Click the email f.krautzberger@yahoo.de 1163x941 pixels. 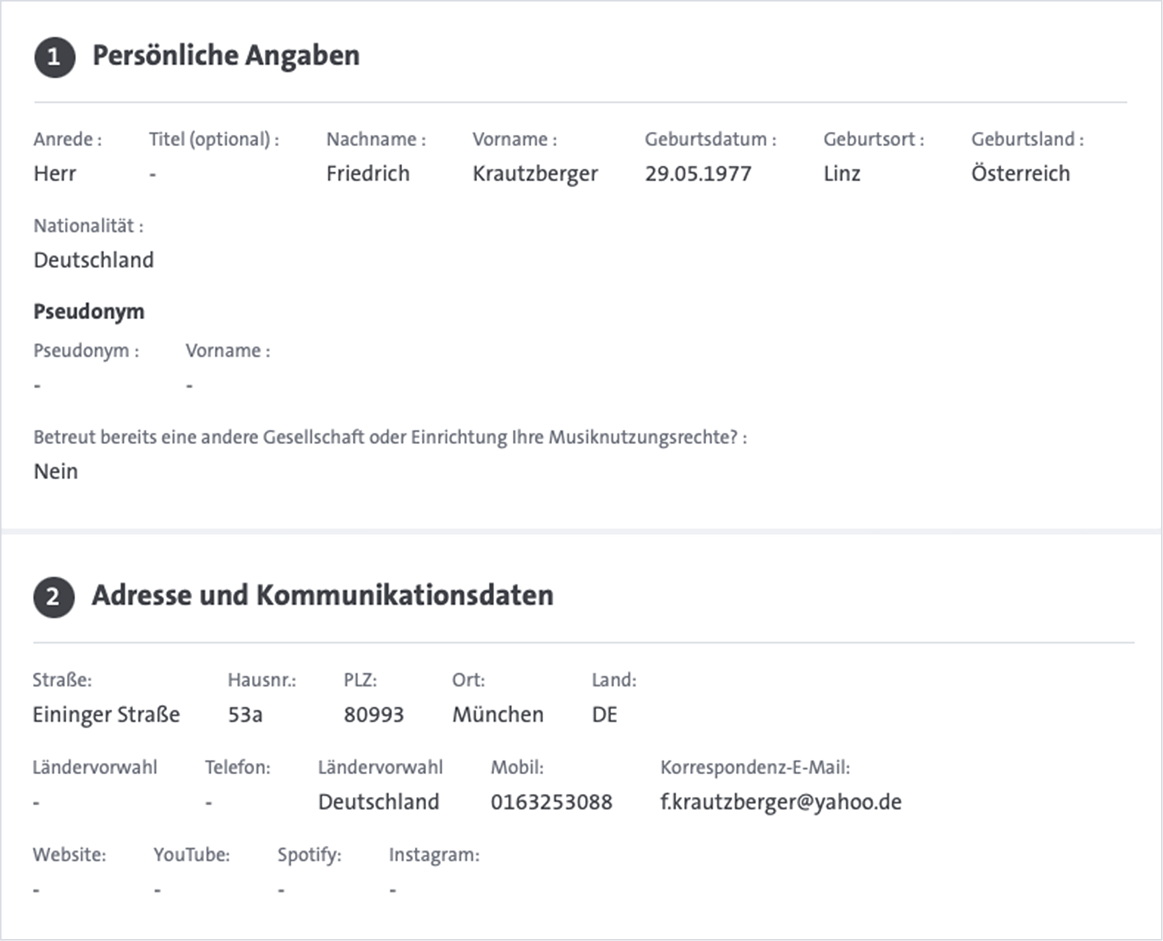pyautogui.click(x=779, y=802)
